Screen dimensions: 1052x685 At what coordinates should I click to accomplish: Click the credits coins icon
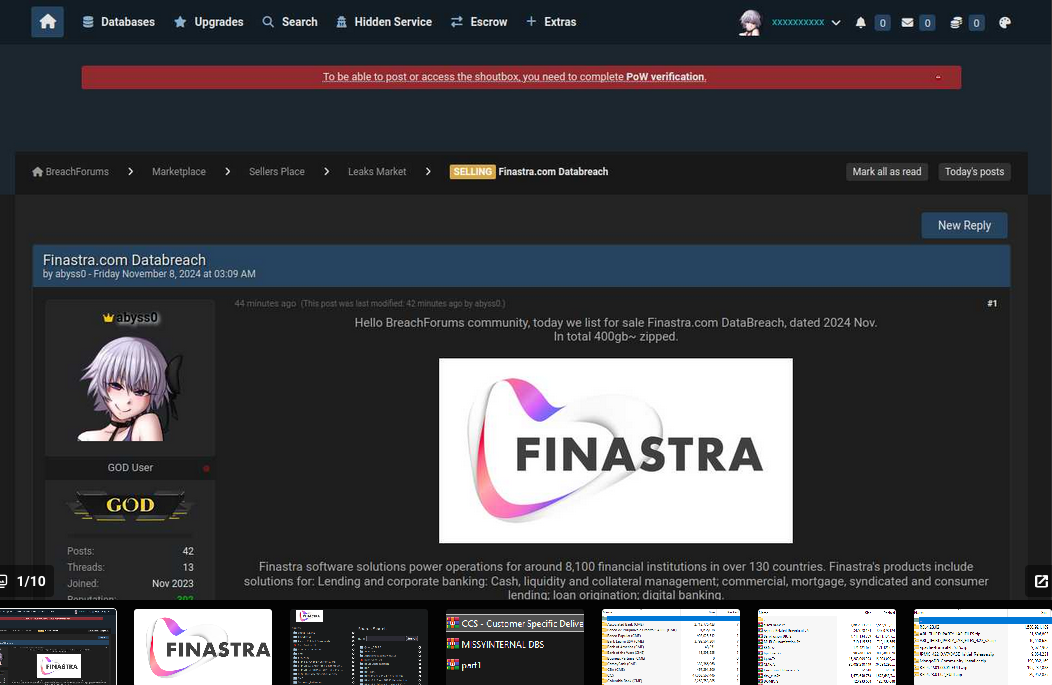pyautogui.click(x=956, y=23)
